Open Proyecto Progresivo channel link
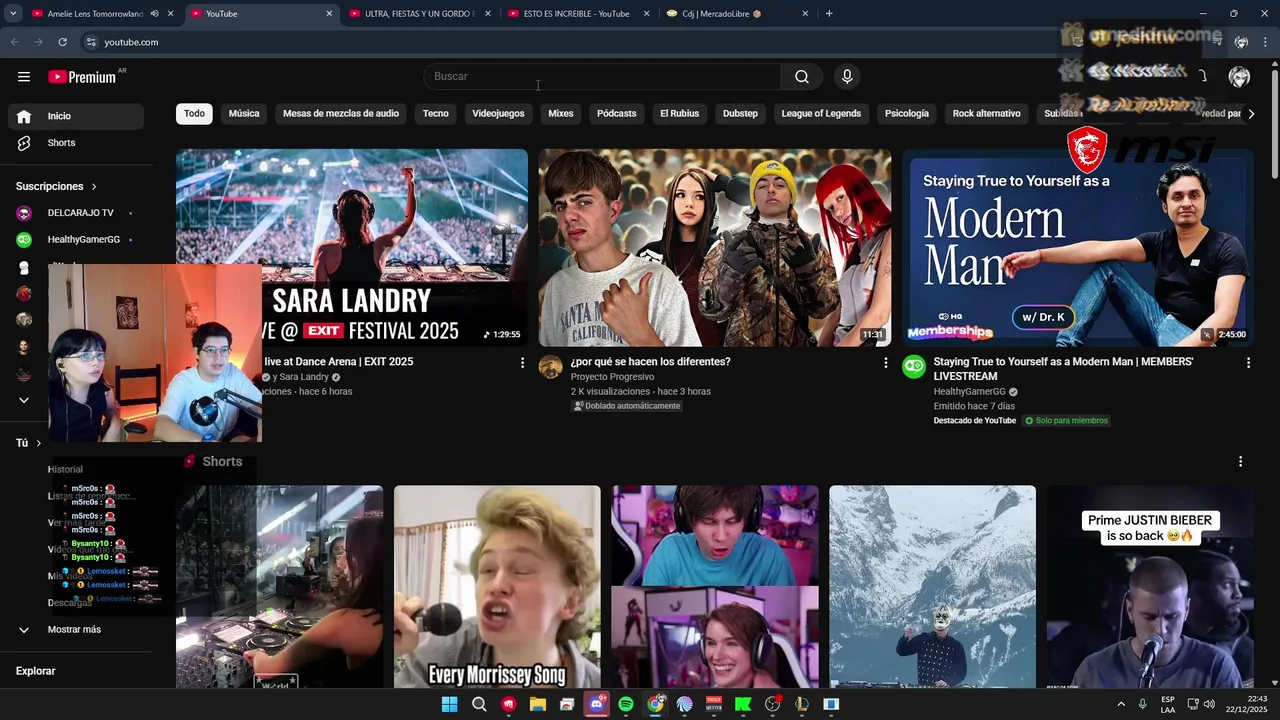 [x=612, y=377]
